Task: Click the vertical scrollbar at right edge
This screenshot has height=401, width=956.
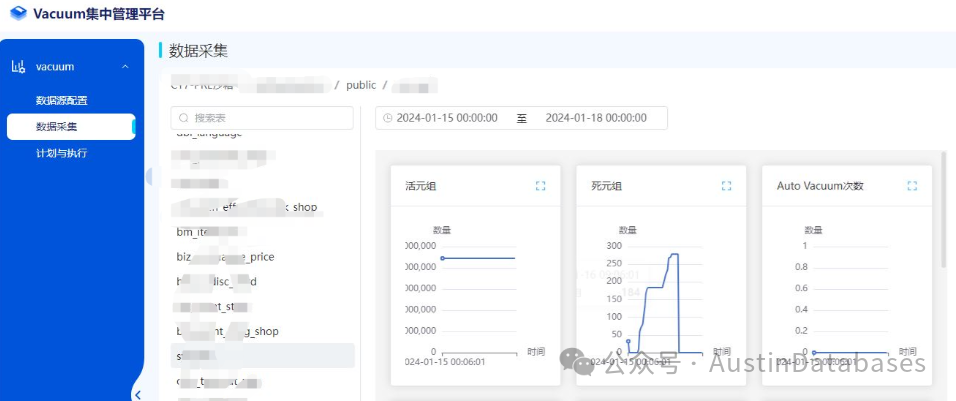Action: (944, 210)
